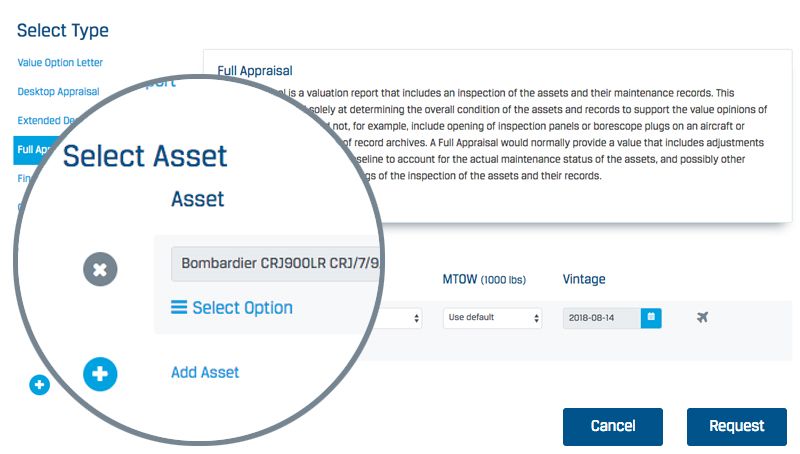800x454 pixels.
Task: Click the large magnified blue plus icon
Action: tap(100, 373)
